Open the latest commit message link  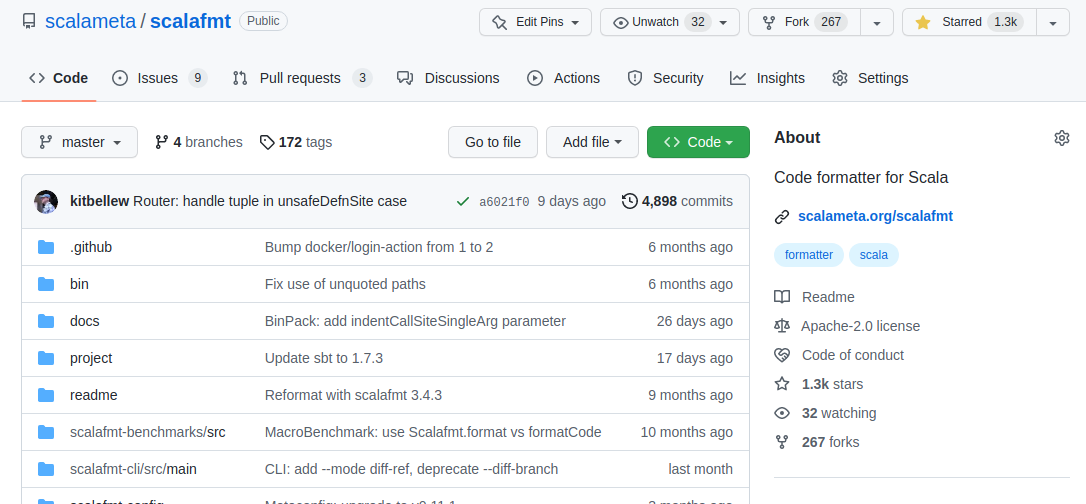[270, 201]
